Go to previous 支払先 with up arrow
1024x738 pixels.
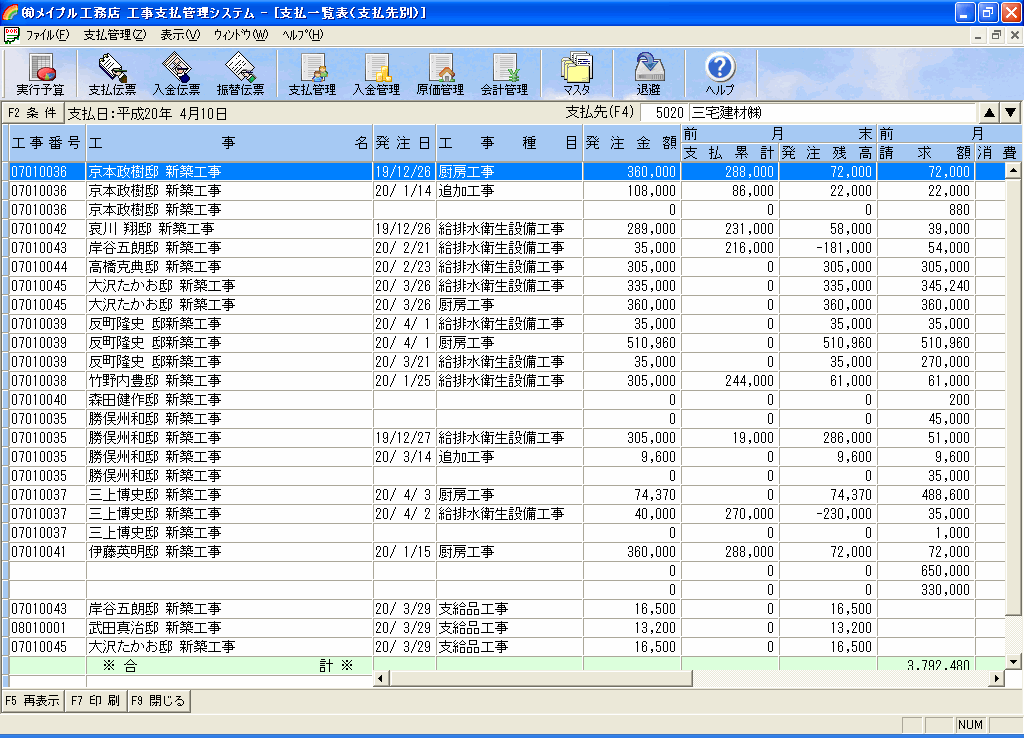pos(989,113)
